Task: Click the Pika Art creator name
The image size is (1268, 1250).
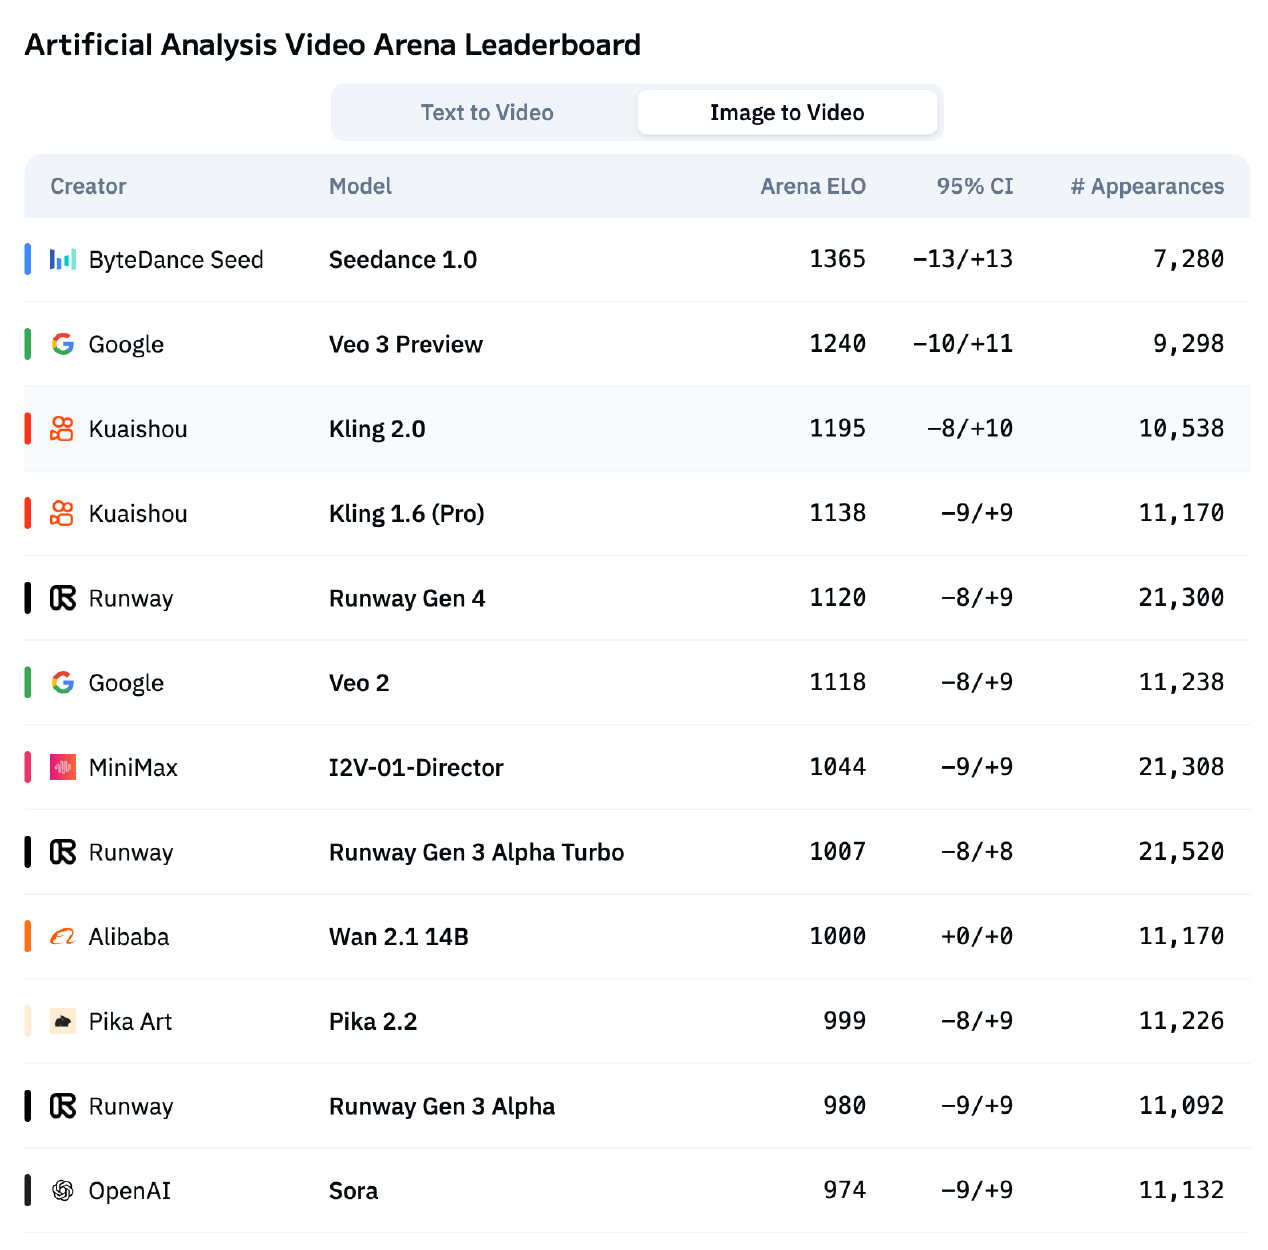Action: (x=130, y=1022)
